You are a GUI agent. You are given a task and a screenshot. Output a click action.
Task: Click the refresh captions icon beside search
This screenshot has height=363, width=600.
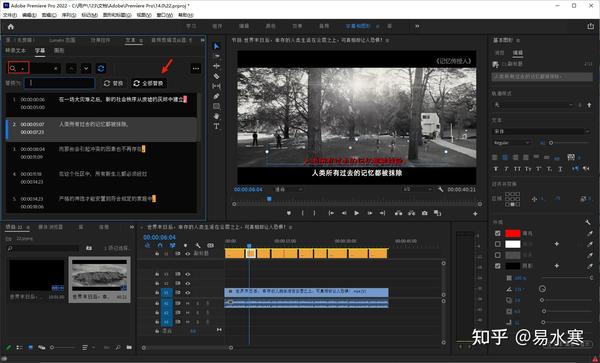click(x=101, y=69)
